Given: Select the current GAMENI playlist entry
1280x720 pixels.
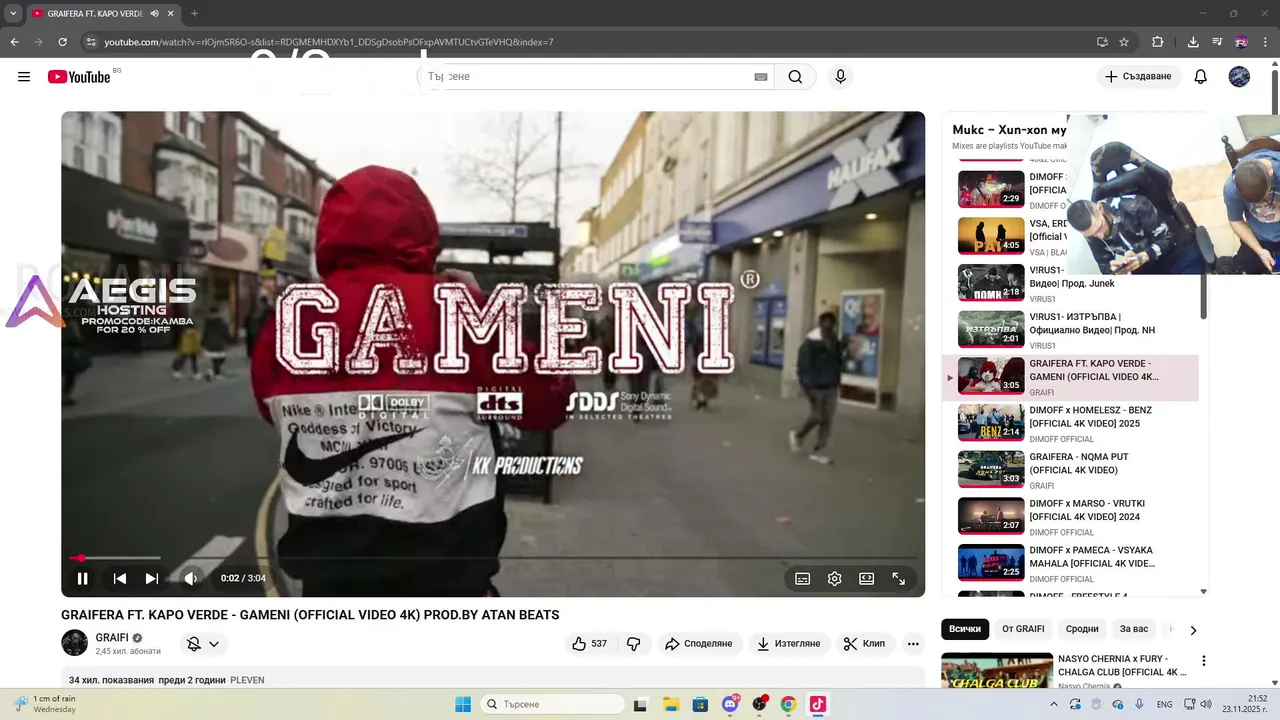Looking at the screenshot, I should point(1070,377).
